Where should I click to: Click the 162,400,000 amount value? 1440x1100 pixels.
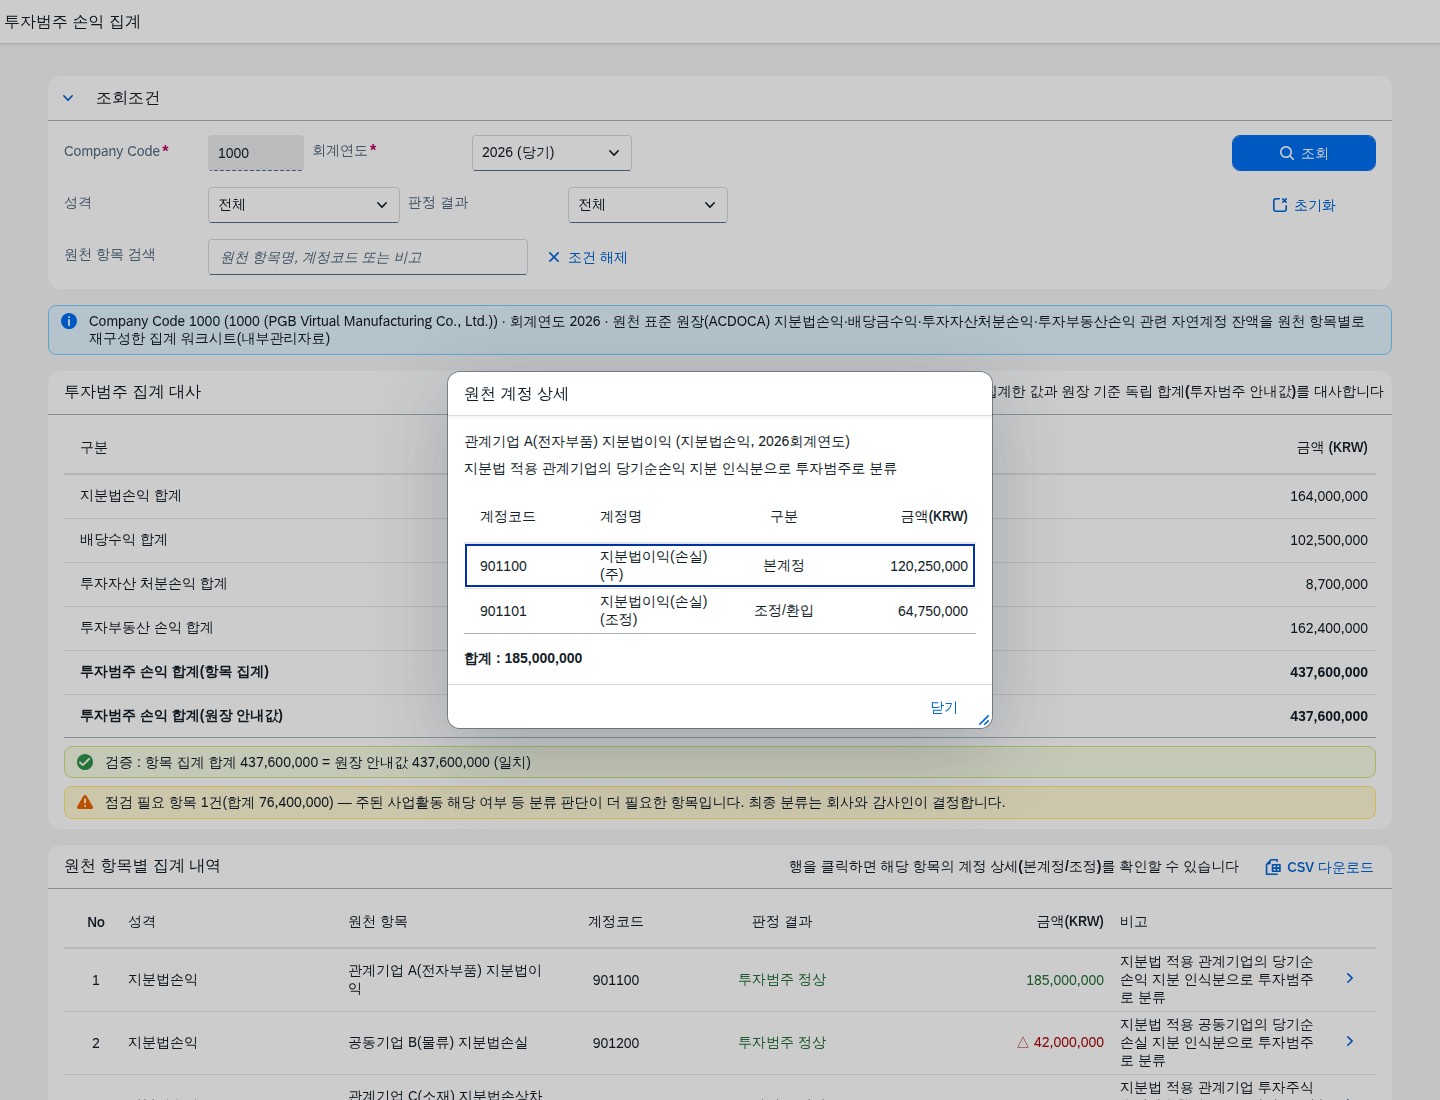(x=1329, y=628)
